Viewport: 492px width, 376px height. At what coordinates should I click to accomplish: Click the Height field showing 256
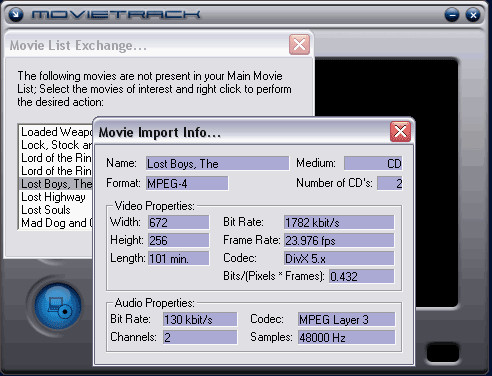(179, 240)
